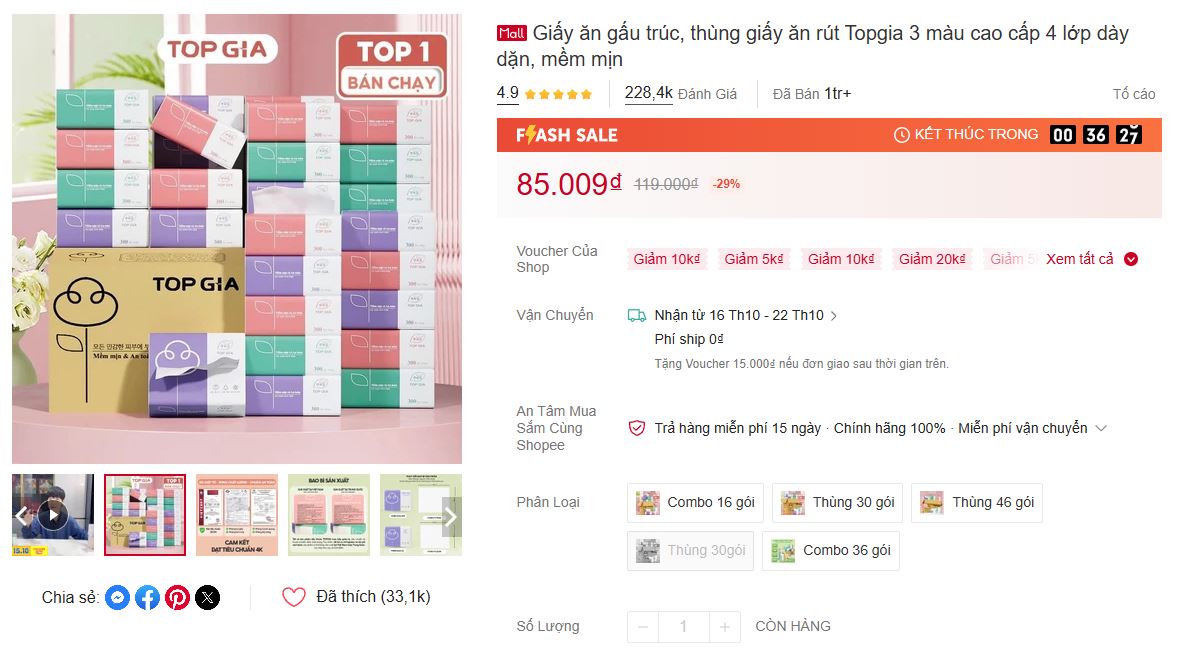Click the quantity input field
Image resolution: width=1180 pixels, height=657 pixels.
tap(684, 627)
